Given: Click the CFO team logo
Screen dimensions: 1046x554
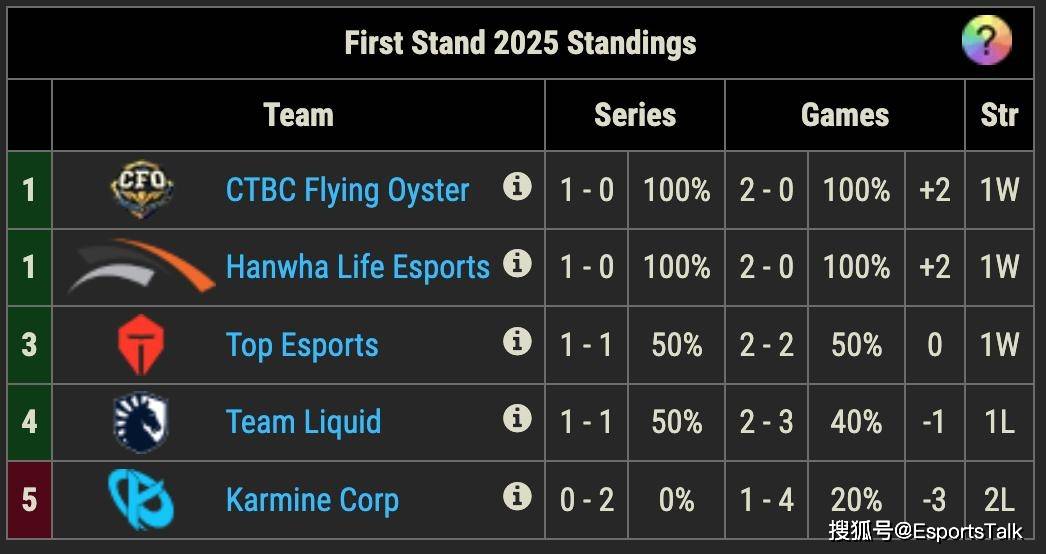Looking at the screenshot, I should click(141, 189).
